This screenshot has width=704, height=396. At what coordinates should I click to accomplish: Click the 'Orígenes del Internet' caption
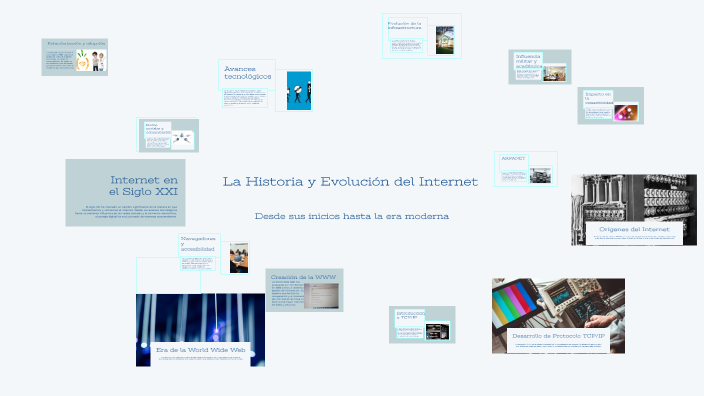[634, 229]
